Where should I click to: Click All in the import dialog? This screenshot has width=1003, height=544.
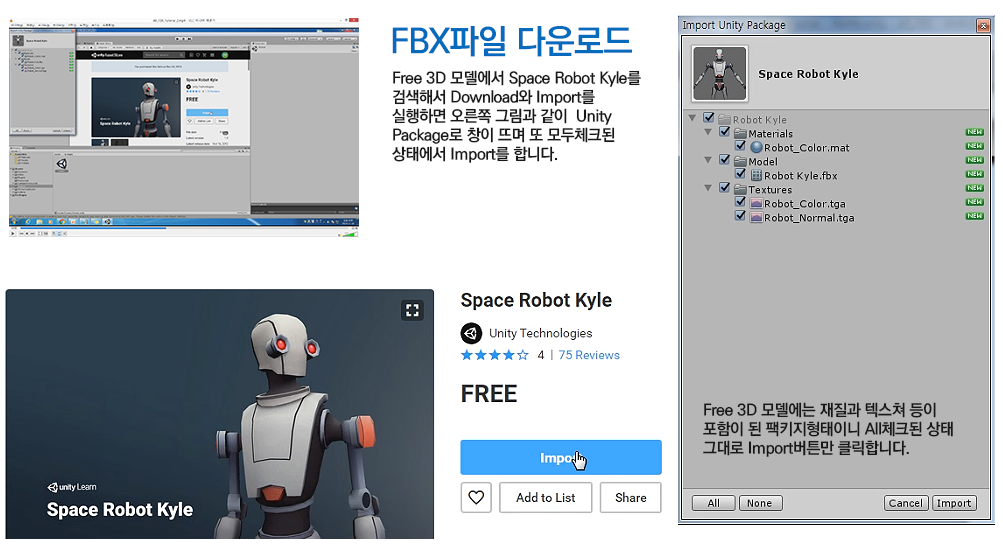coord(714,503)
